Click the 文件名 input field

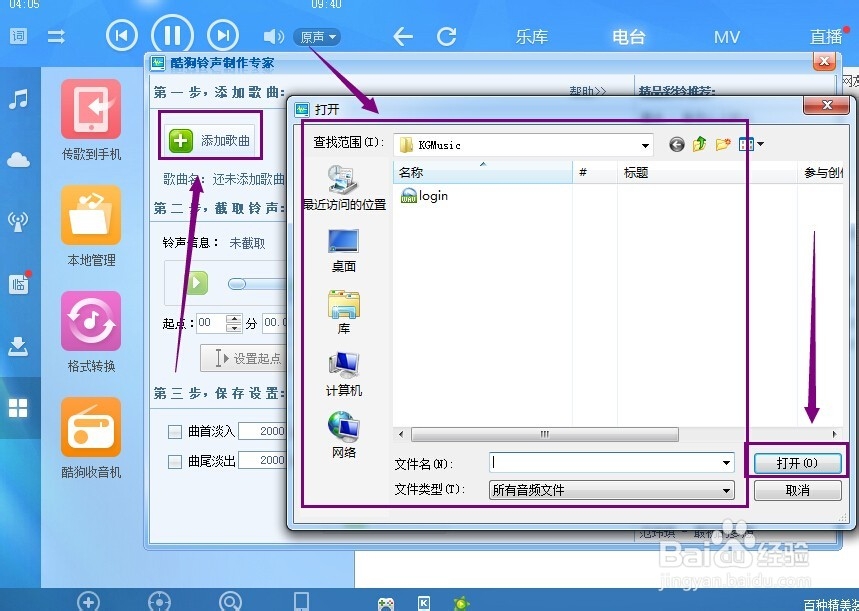(605, 463)
